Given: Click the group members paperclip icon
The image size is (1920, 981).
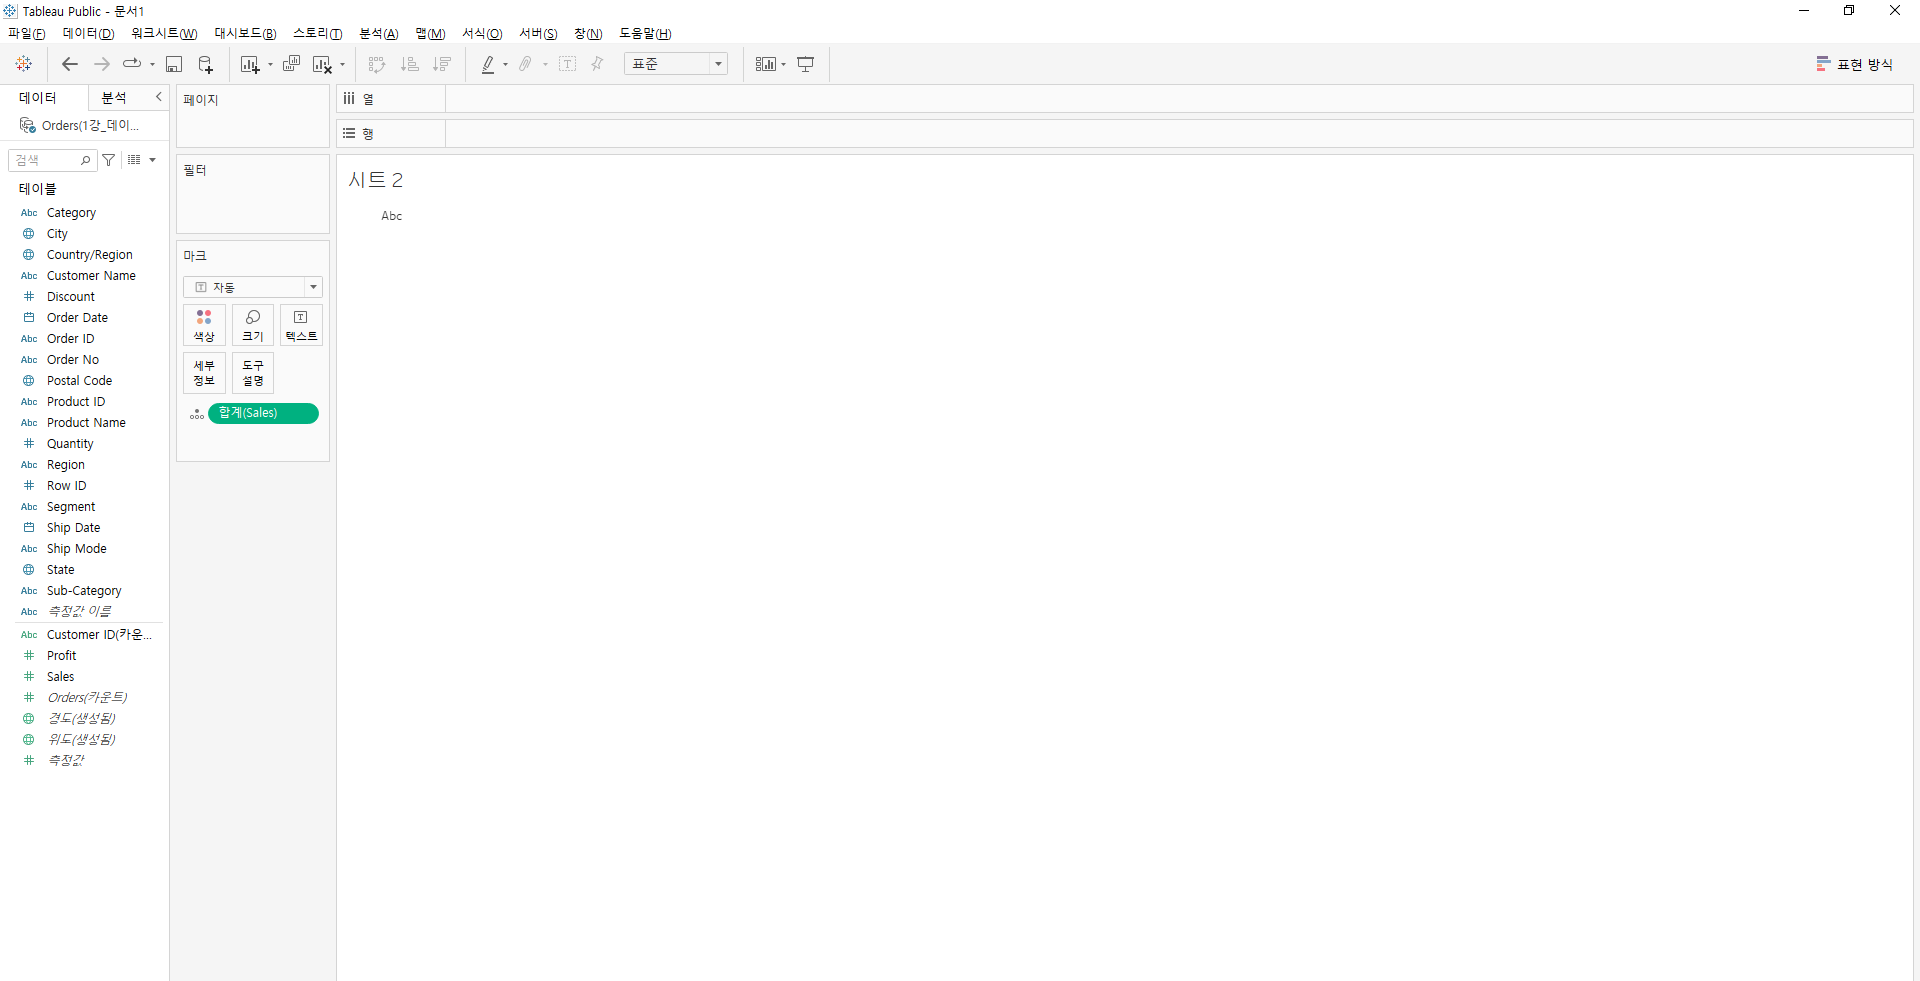Looking at the screenshot, I should (525, 64).
